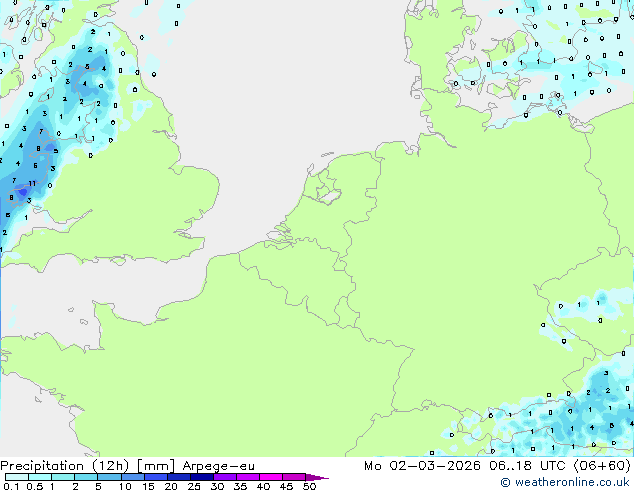Screen dimensions: 634x490
Task: Click the '20' legend value
Action: (171, 486)
